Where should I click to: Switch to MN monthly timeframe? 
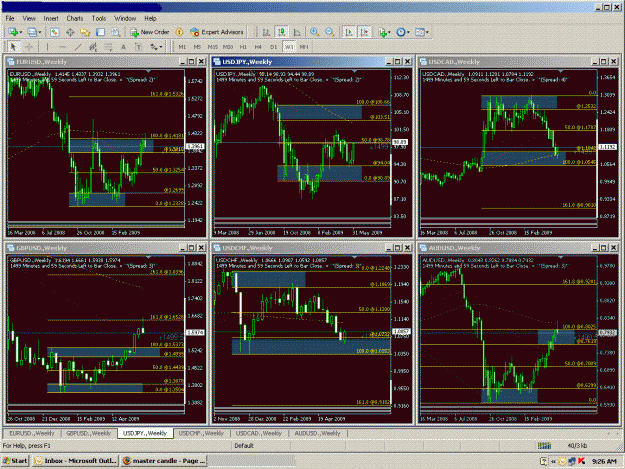[304, 47]
